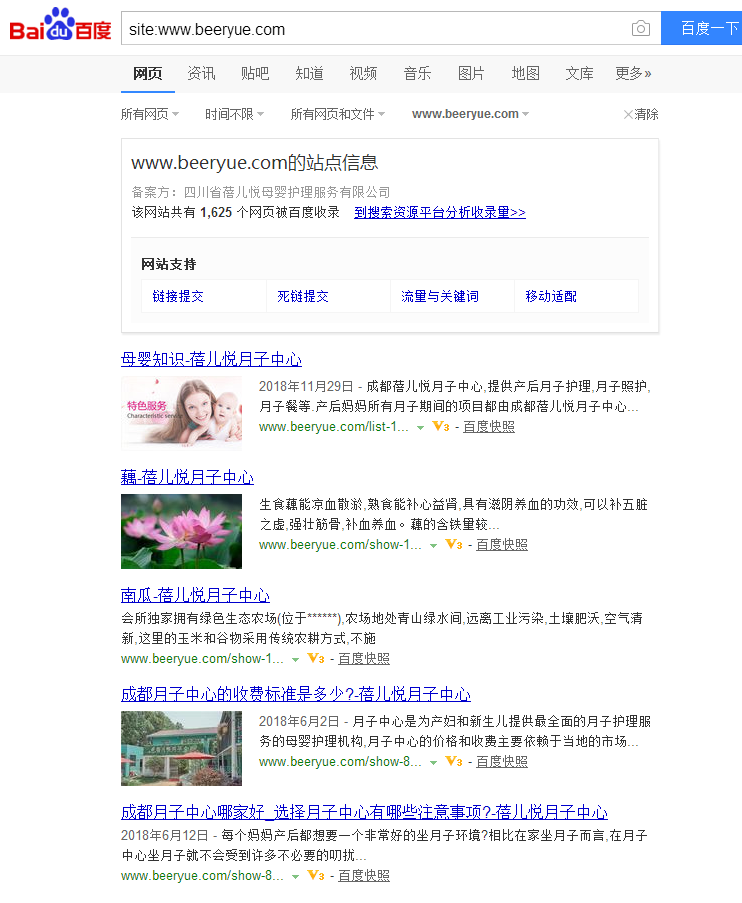Click green show-8 URL under 收费标准 result
This screenshot has height=903, width=742.
point(340,761)
